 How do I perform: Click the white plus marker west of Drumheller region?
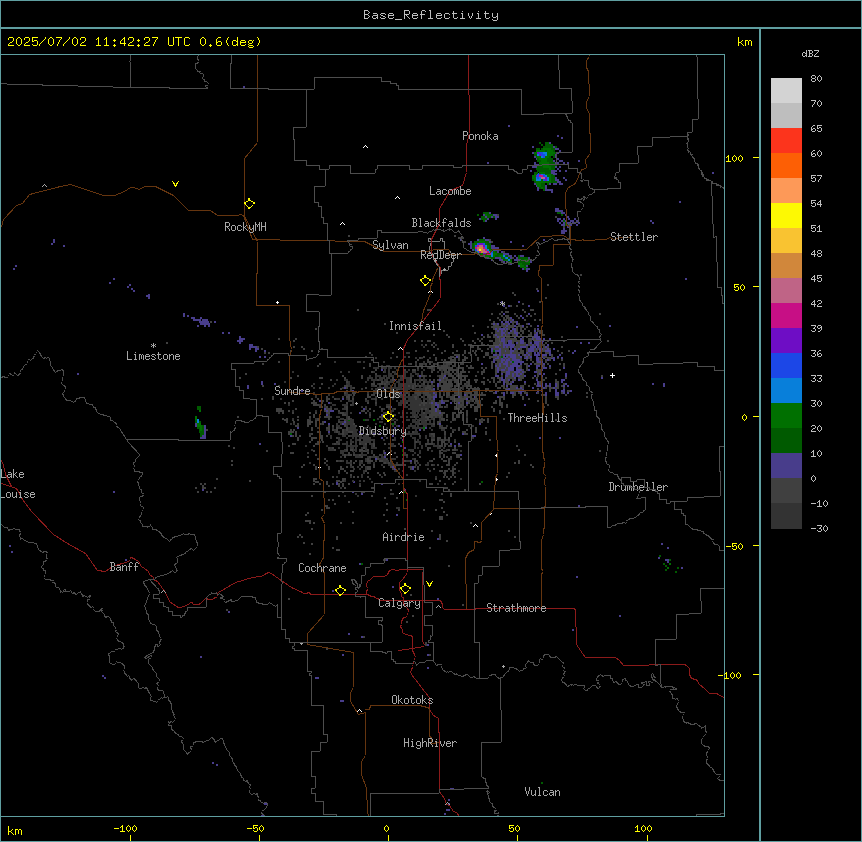coord(612,375)
